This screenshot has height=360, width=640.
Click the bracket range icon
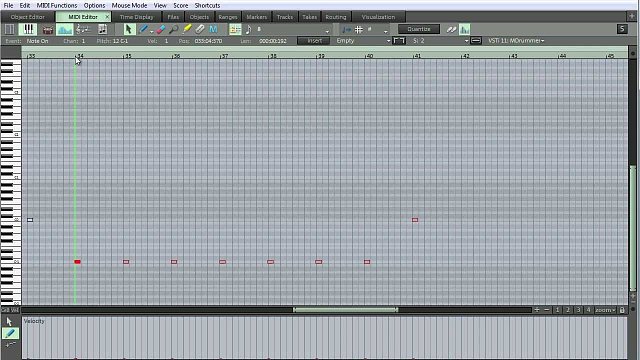click(x=399, y=41)
